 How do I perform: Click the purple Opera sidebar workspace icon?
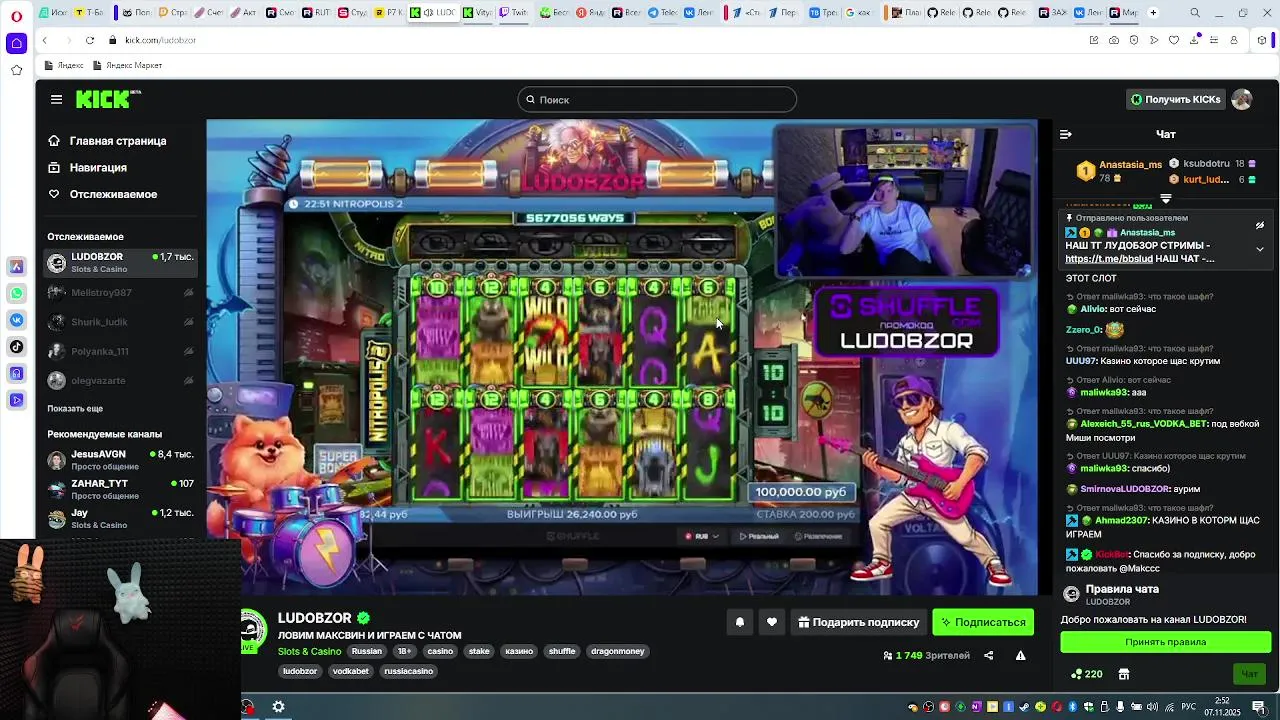click(x=16, y=43)
